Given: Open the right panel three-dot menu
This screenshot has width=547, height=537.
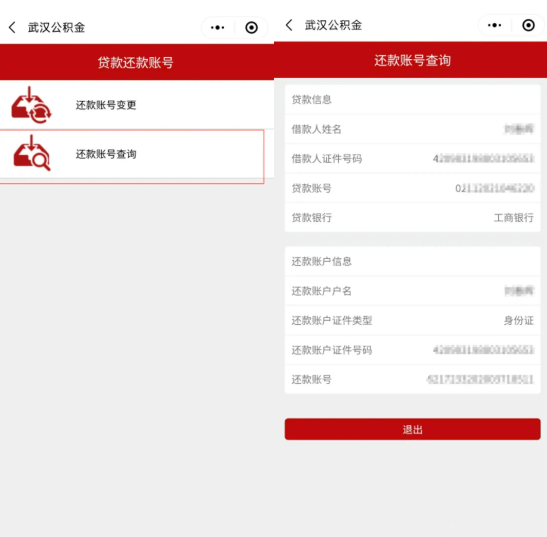Looking at the screenshot, I should 494,25.
